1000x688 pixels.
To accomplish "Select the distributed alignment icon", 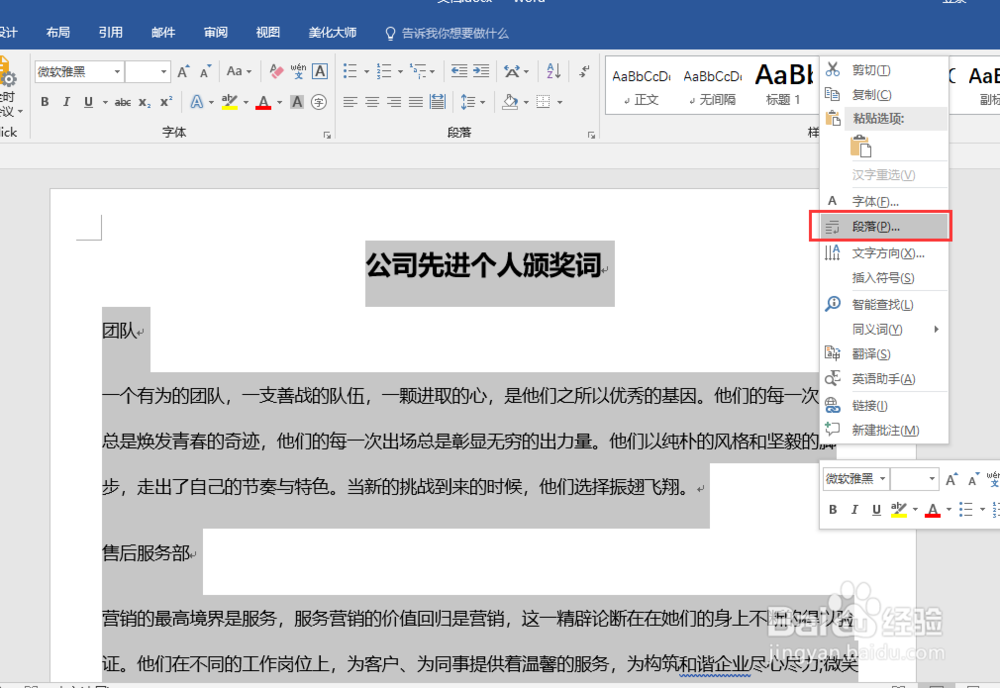I will 438,99.
